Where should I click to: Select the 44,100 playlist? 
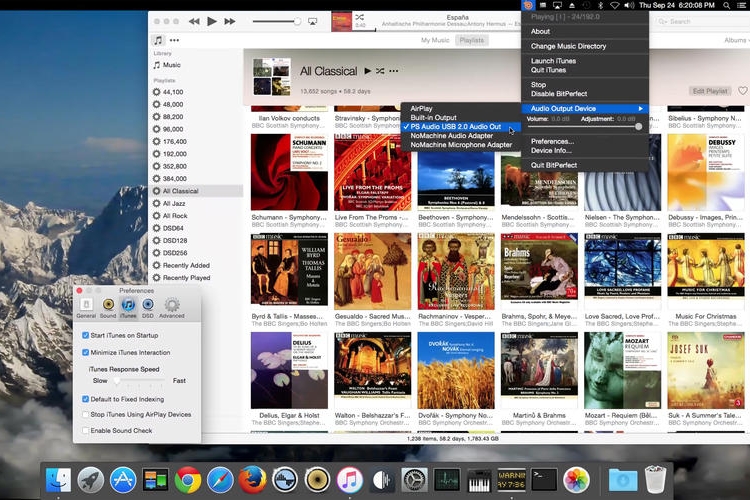195,92
